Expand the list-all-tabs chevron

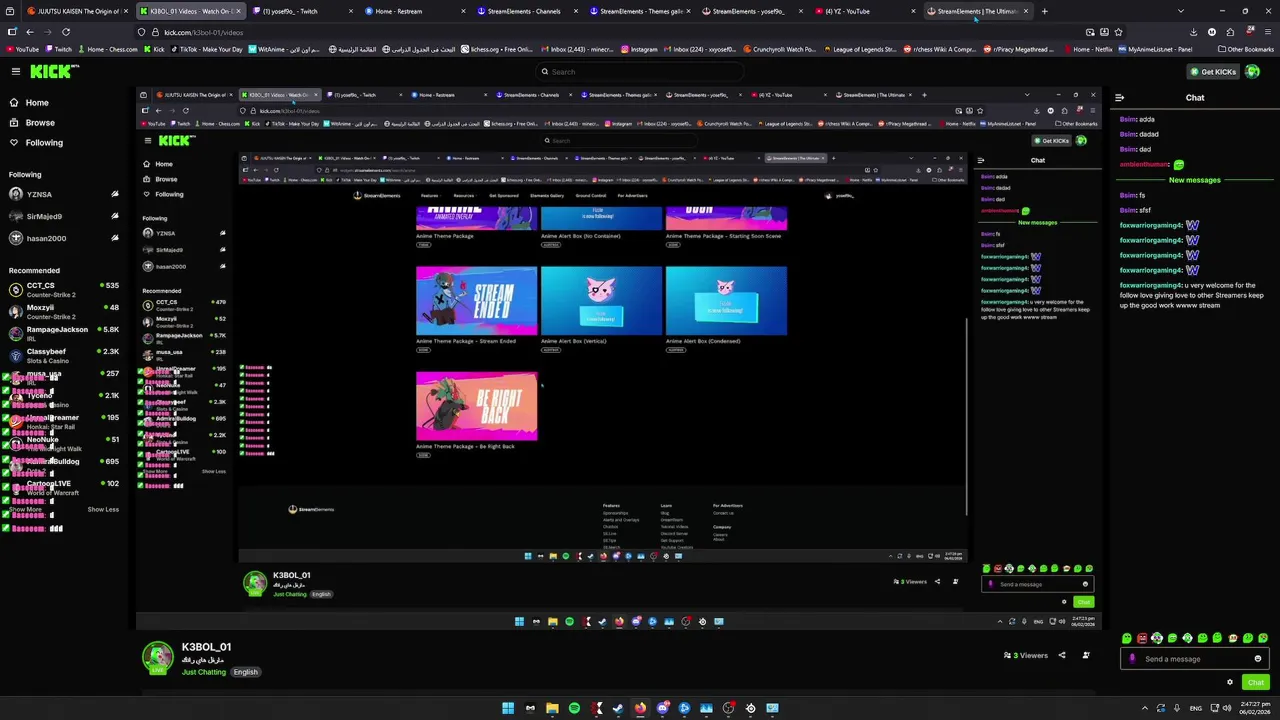1180,11
